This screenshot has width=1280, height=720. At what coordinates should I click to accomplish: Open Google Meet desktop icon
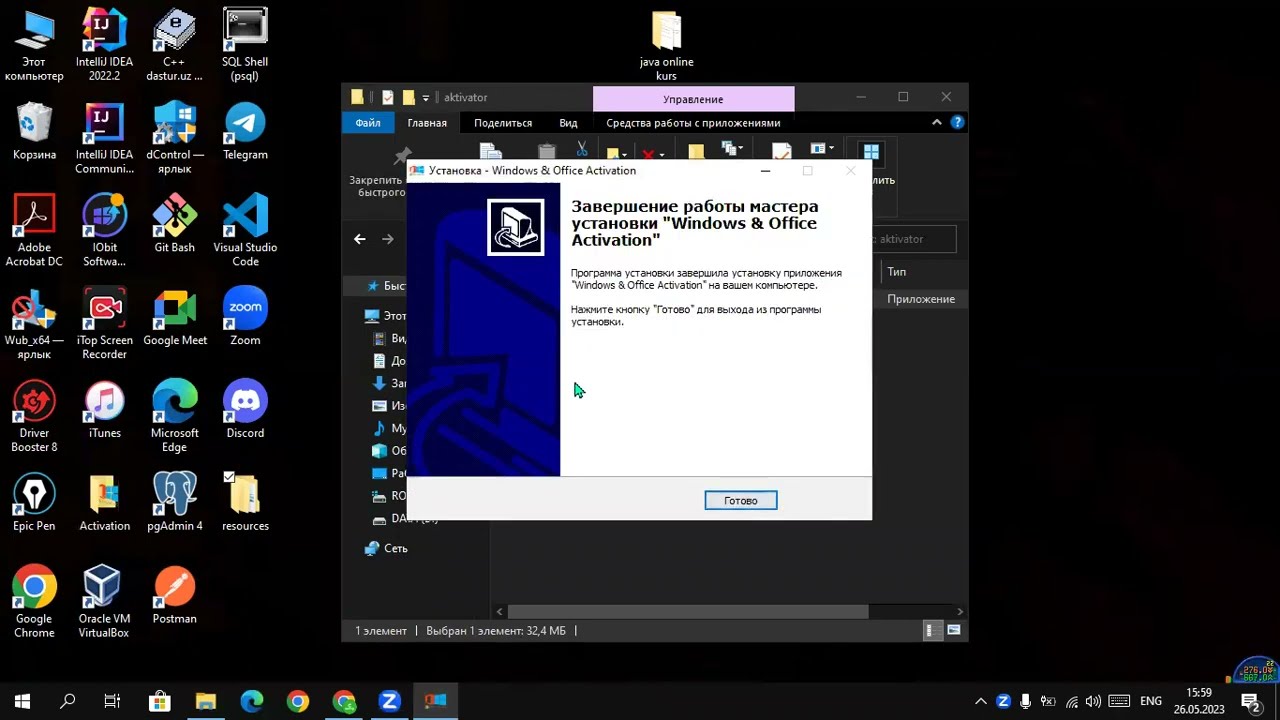pos(174,318)
